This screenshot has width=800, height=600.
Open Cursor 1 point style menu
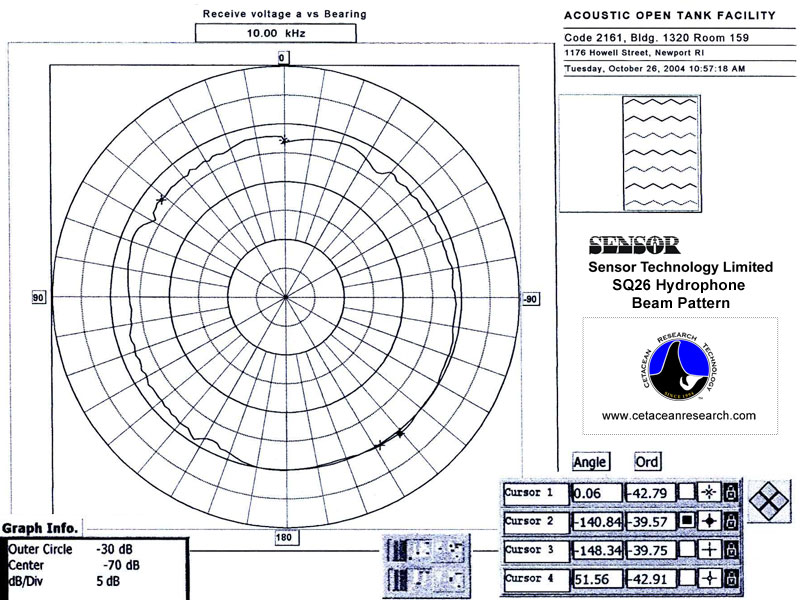pyautogui.click(x=709, y=493)
